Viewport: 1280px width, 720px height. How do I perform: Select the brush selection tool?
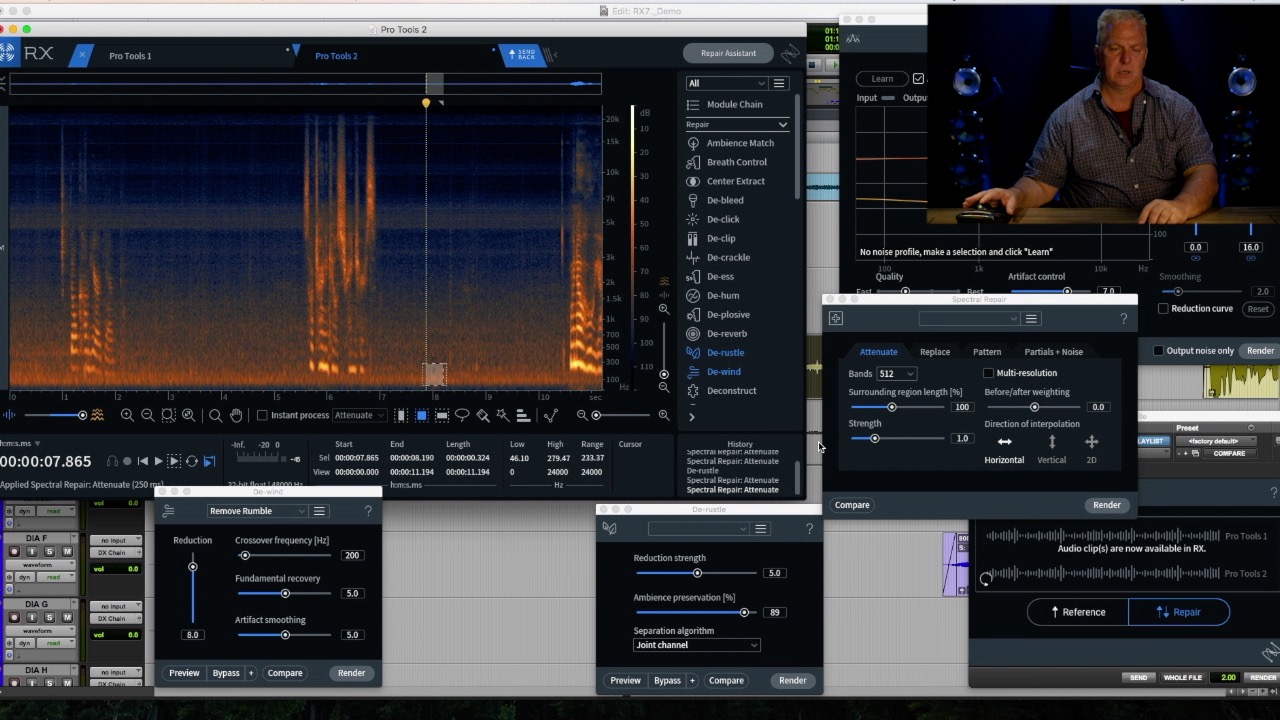click(483, 415)
